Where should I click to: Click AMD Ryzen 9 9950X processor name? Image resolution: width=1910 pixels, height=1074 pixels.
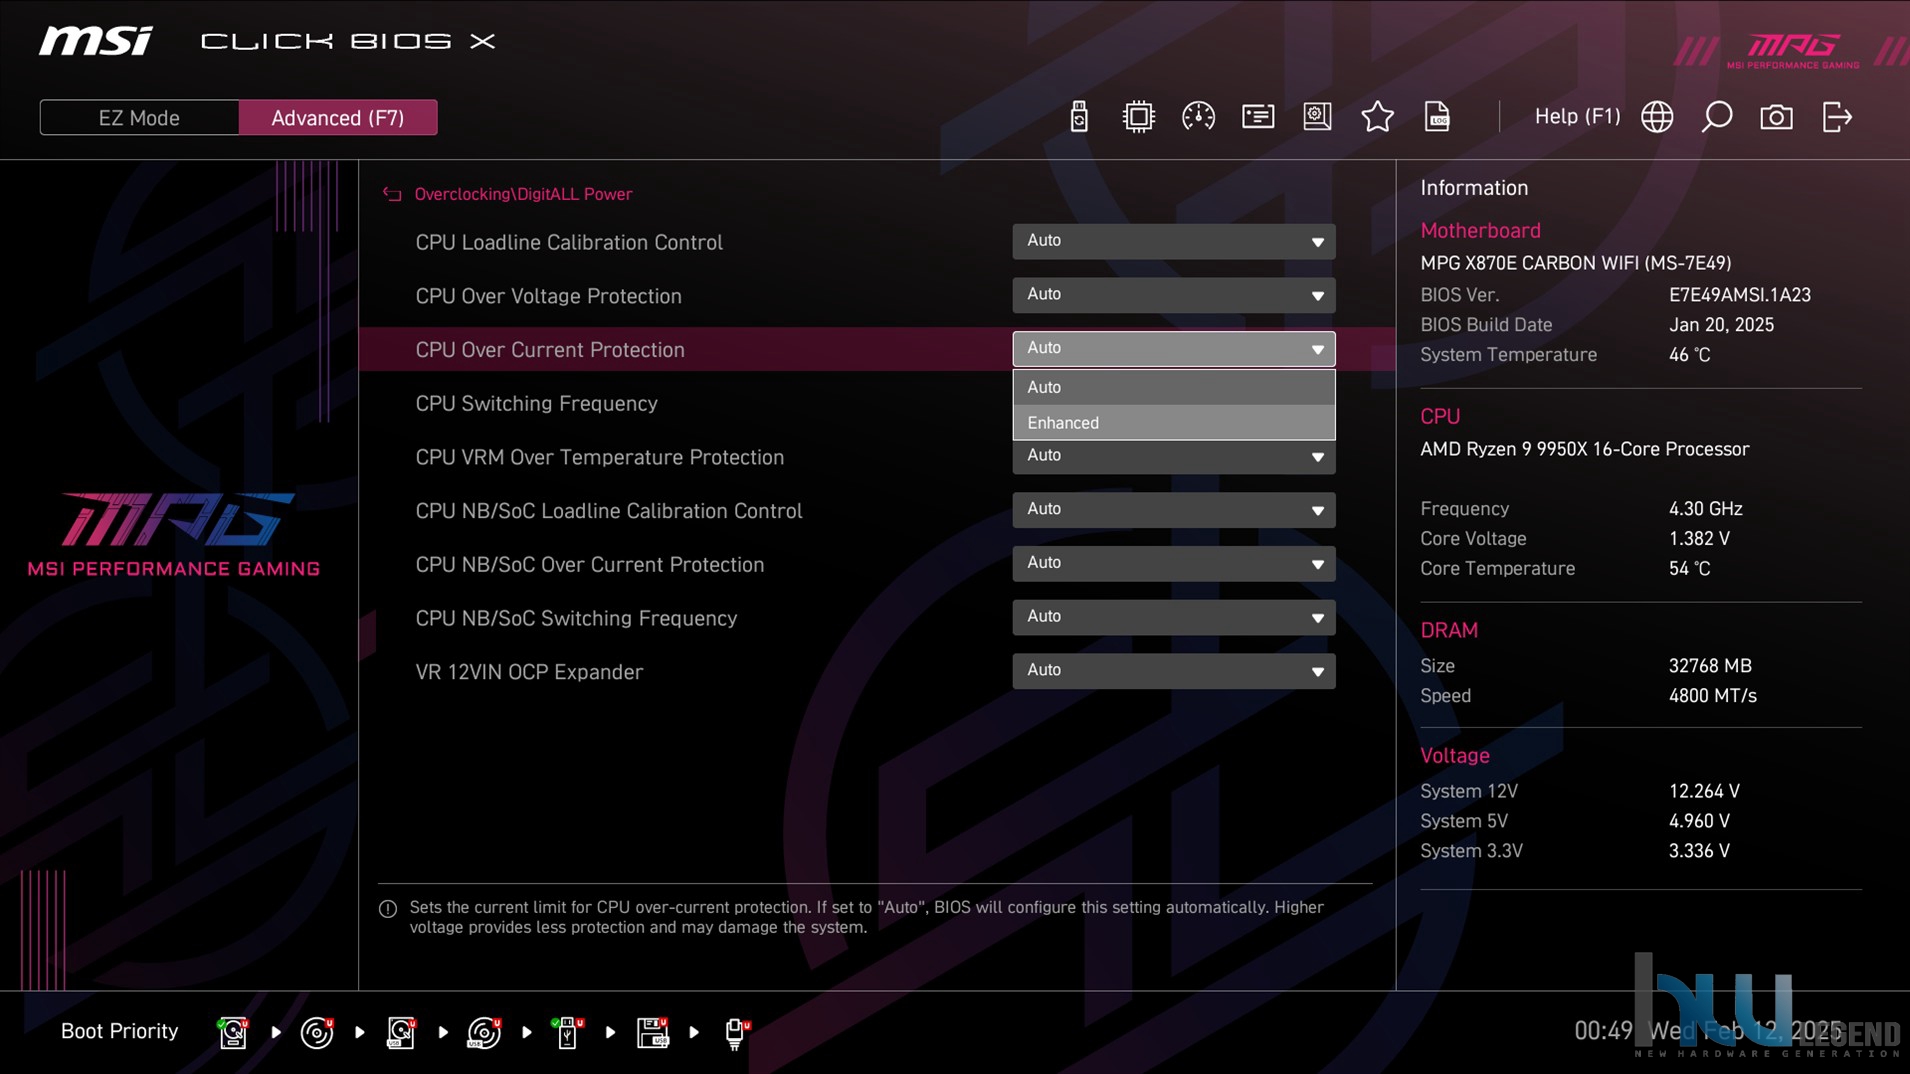point(1584,449)
